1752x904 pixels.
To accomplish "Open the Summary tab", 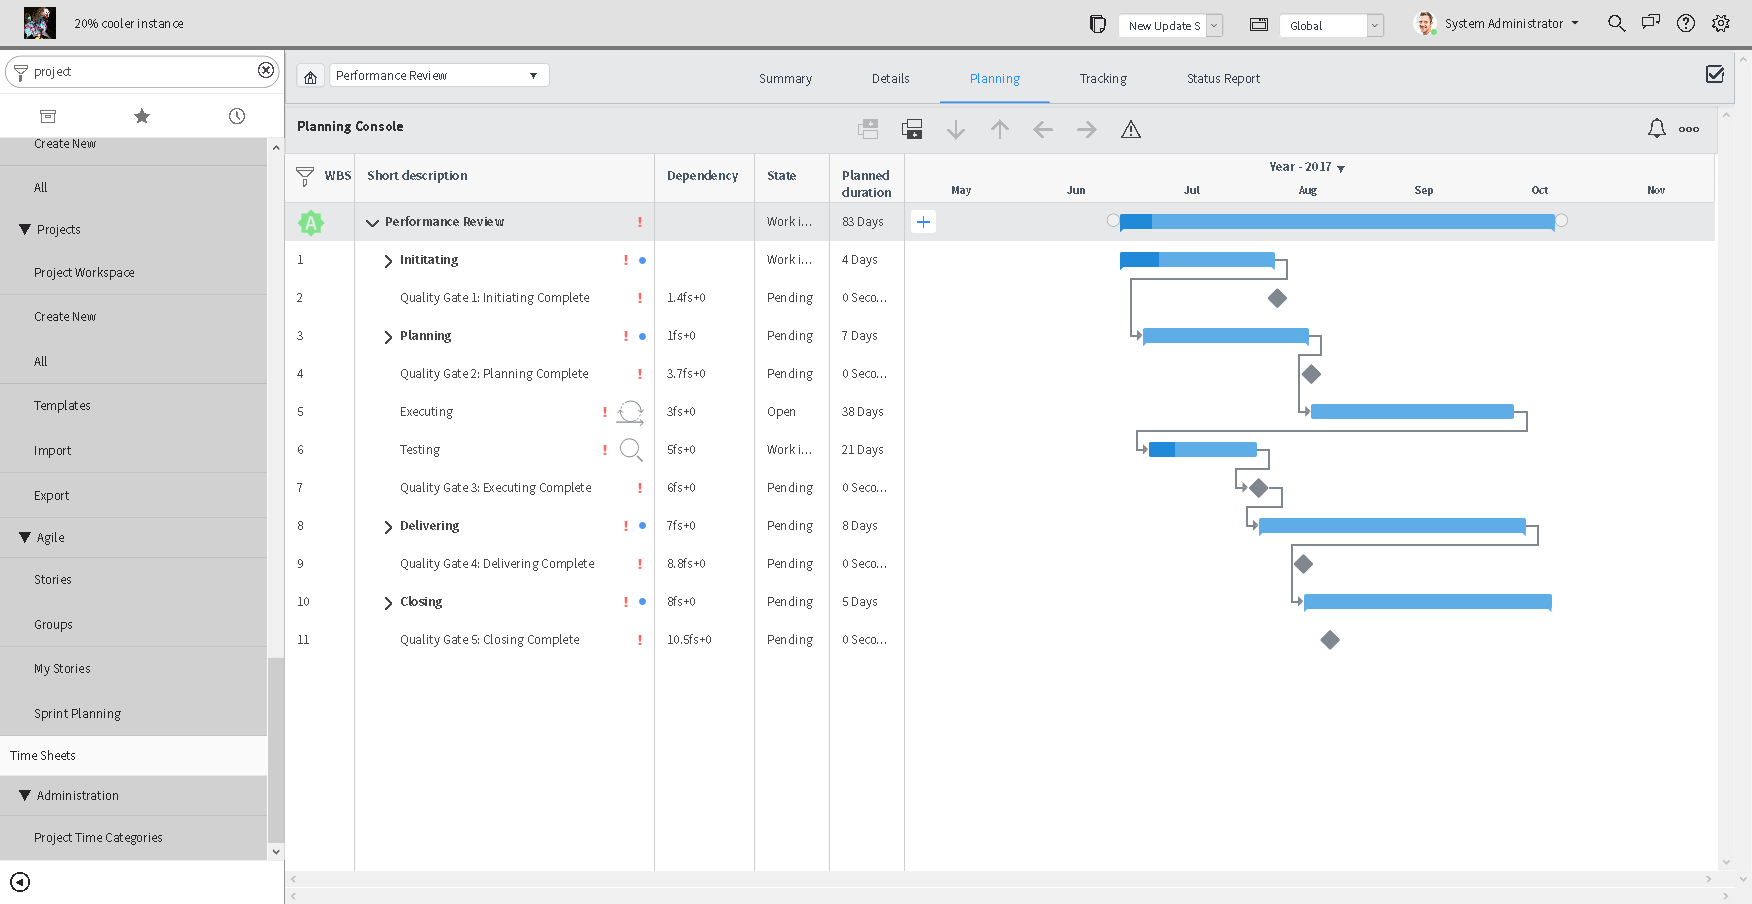I will [785, 78].
